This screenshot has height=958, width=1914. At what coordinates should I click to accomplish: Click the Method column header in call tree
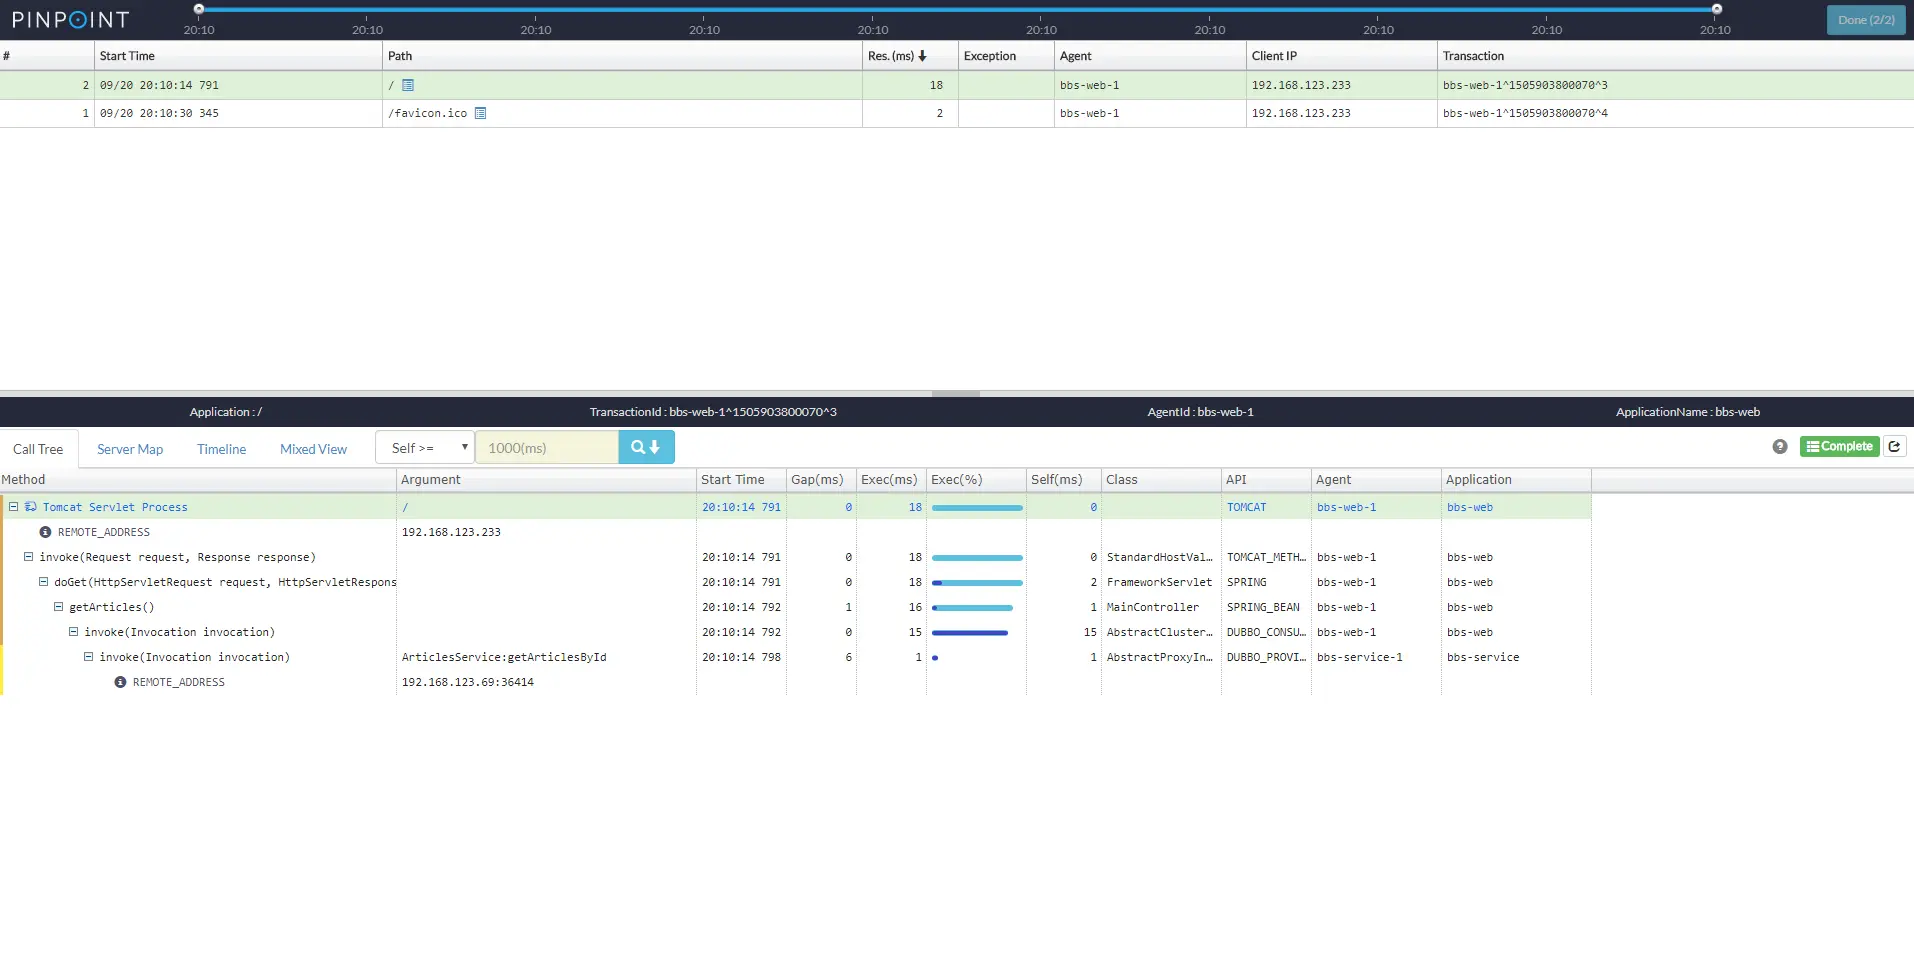(198, 480)
